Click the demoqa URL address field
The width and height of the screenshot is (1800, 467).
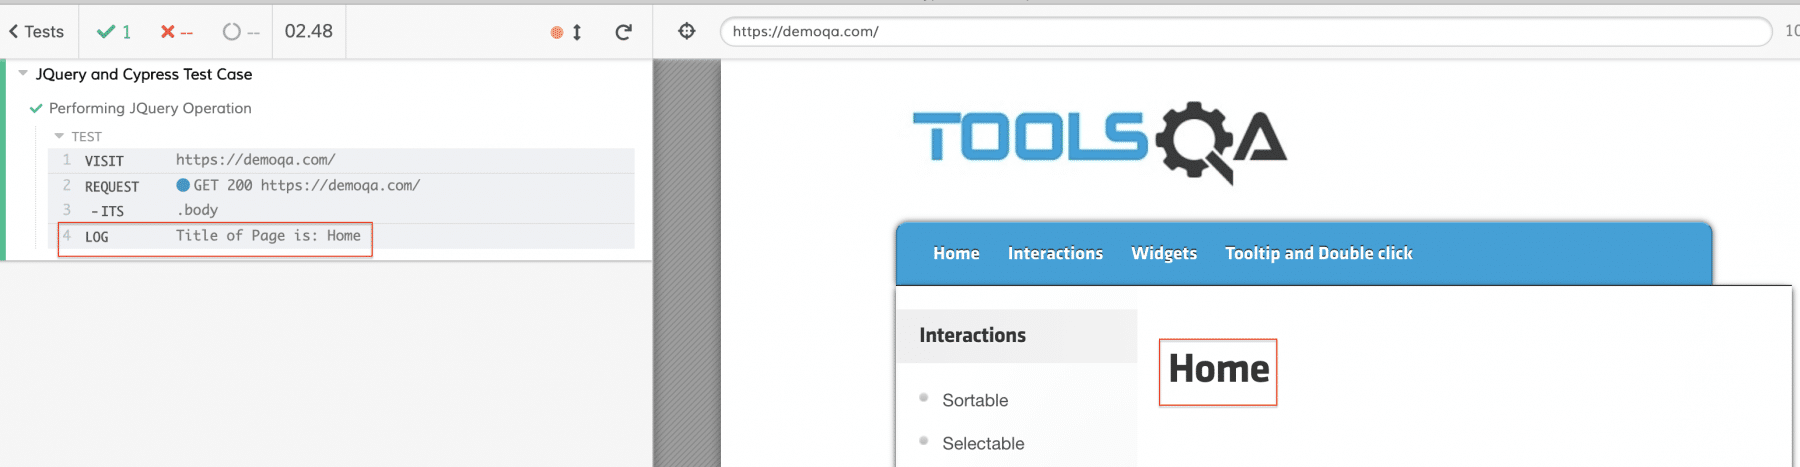coord(1246,31)
